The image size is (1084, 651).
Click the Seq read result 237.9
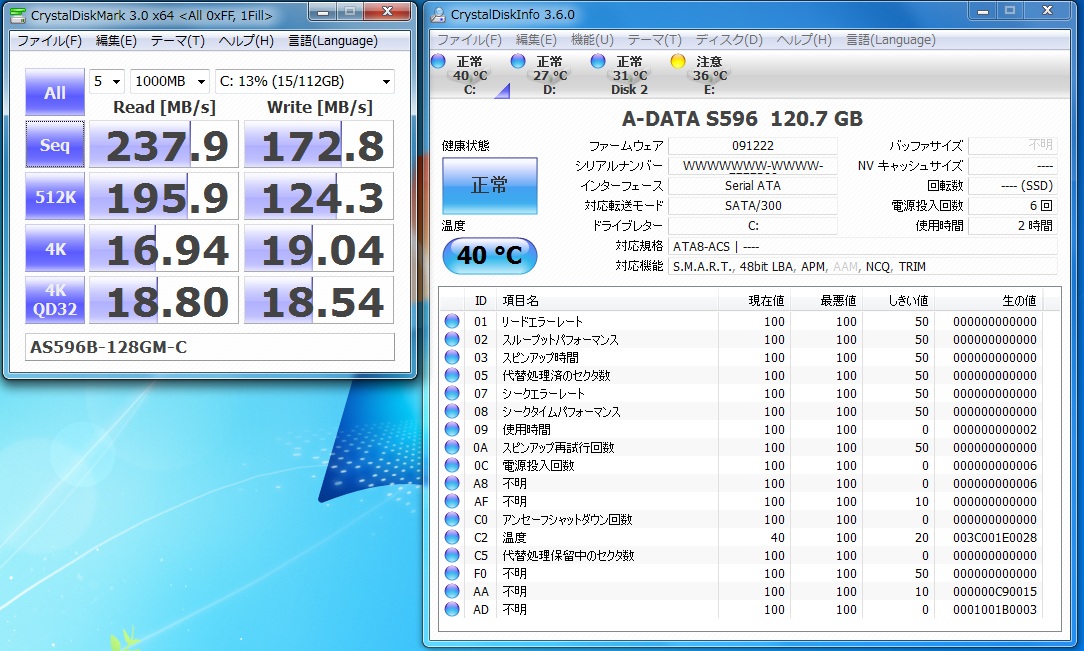pyautogui.click(x=164, y=144)
